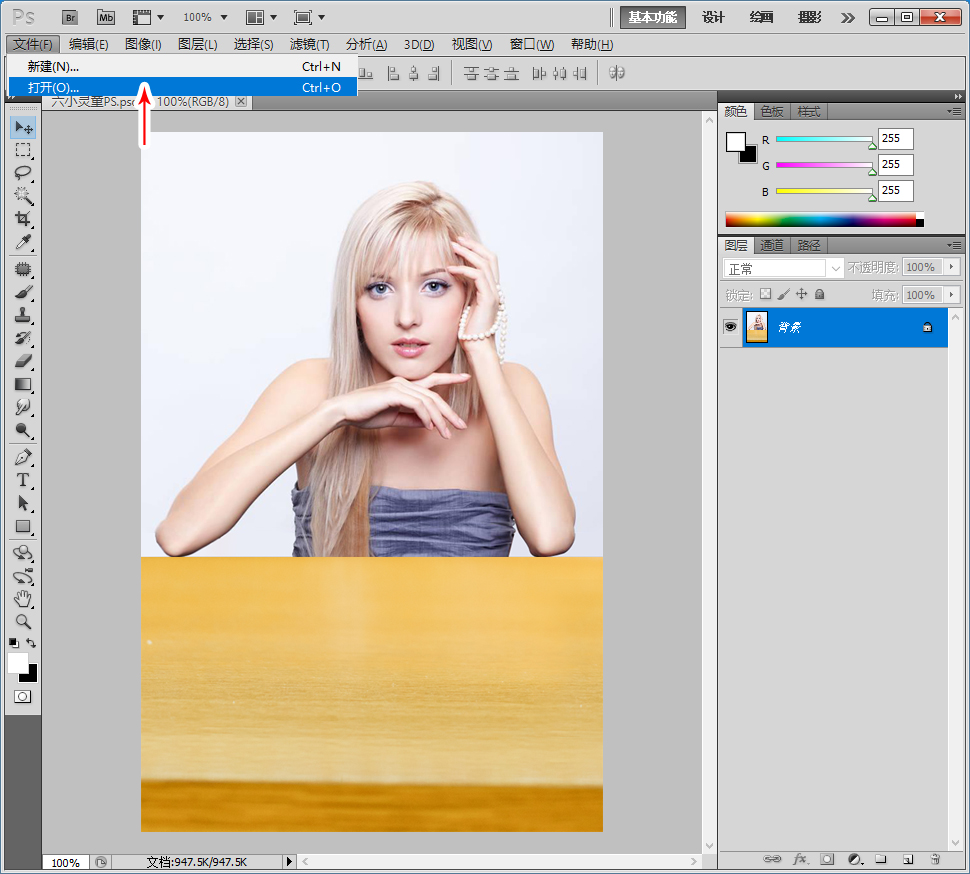Select the Brush tool

tap(24, 292)
